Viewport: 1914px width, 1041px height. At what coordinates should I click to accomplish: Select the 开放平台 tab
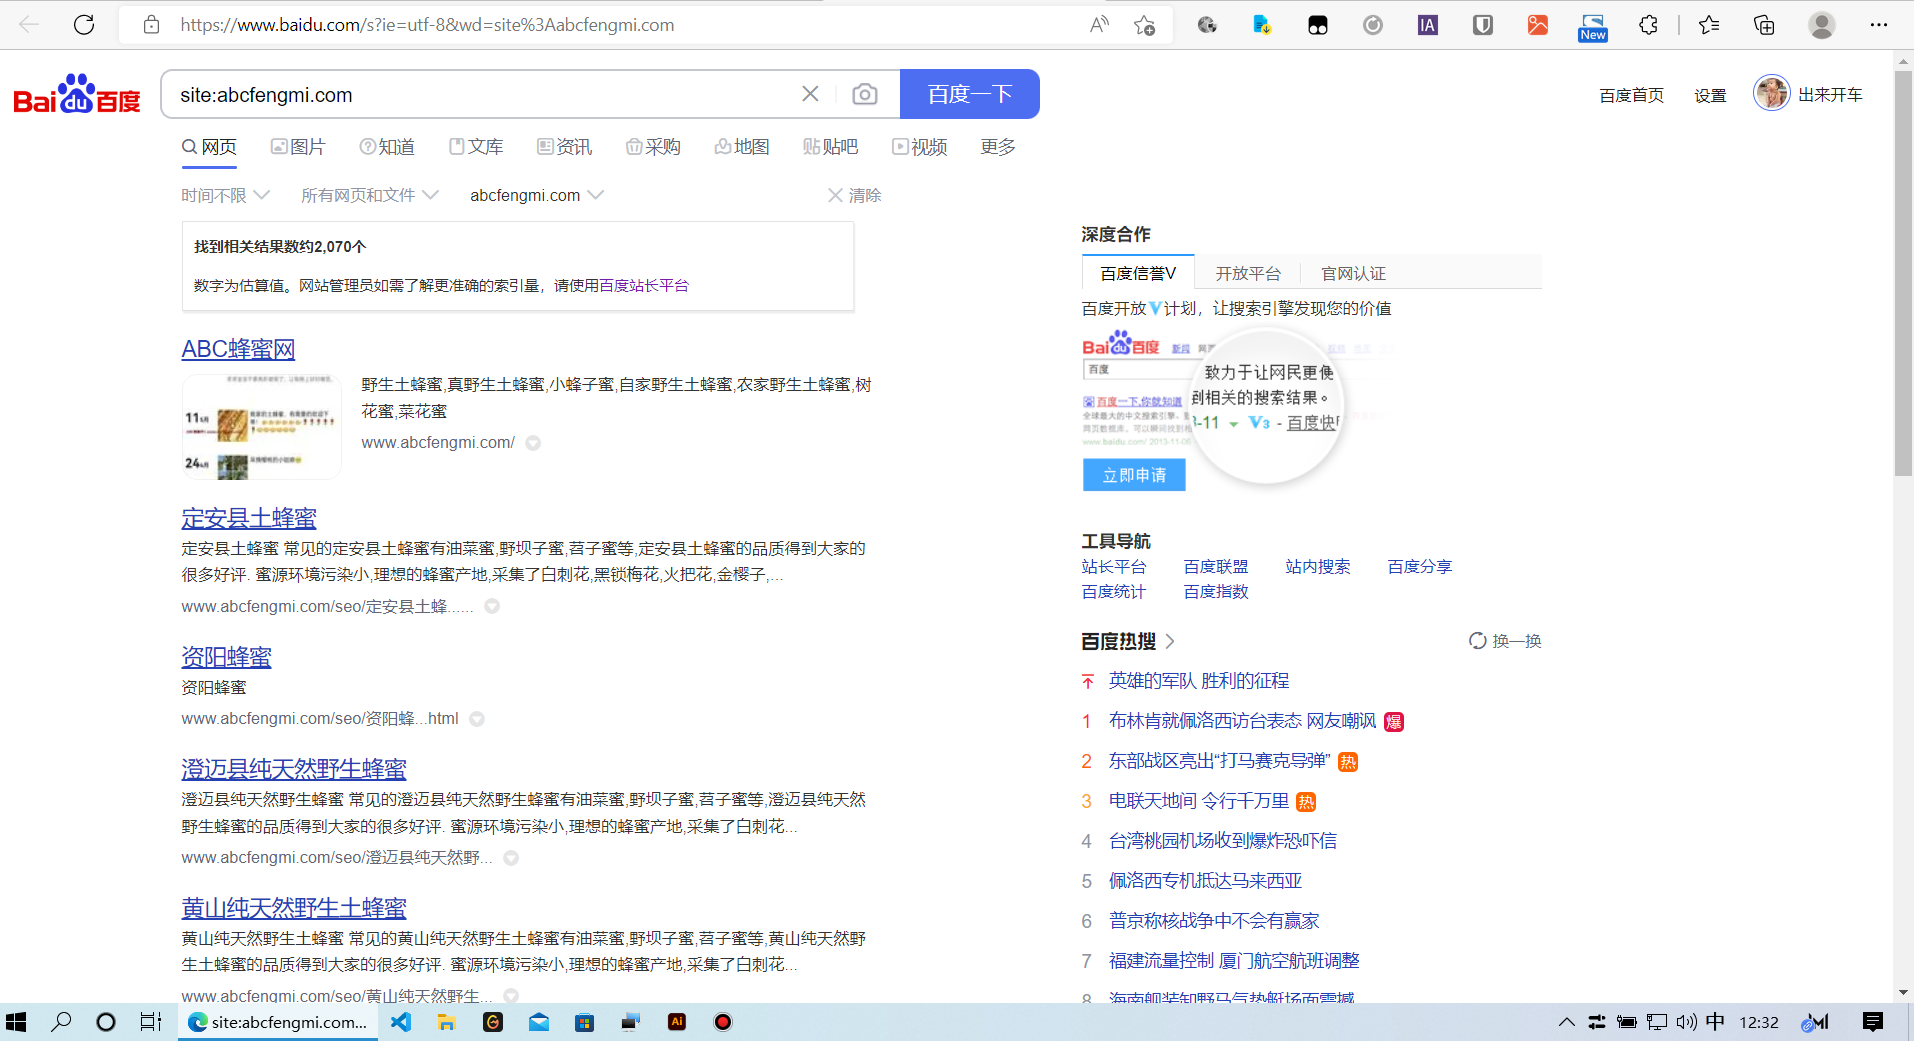pos(1247,272)
